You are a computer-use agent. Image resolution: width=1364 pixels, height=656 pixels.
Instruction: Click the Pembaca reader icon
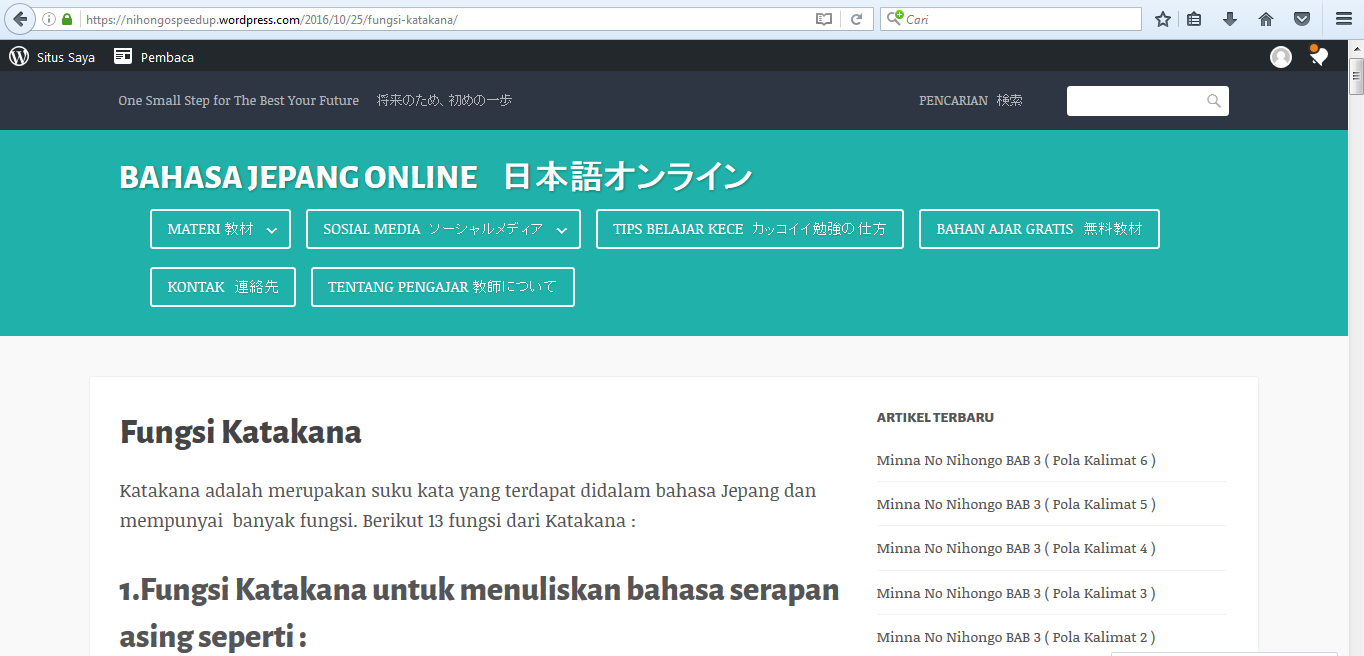click(x=123, y=56)
